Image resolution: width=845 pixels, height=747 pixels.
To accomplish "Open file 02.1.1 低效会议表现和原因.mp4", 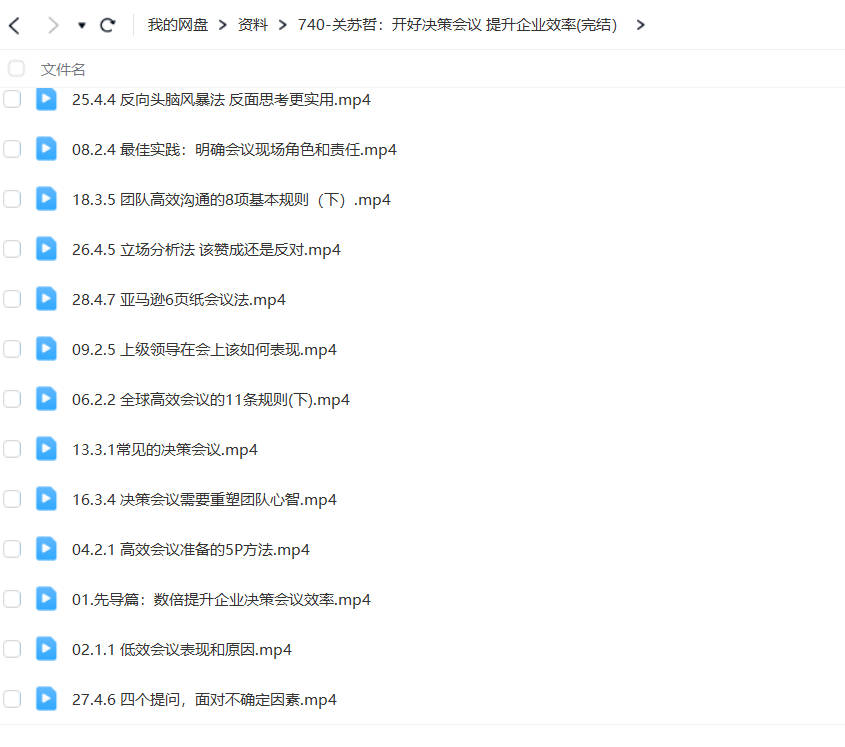I will point(182,649).
